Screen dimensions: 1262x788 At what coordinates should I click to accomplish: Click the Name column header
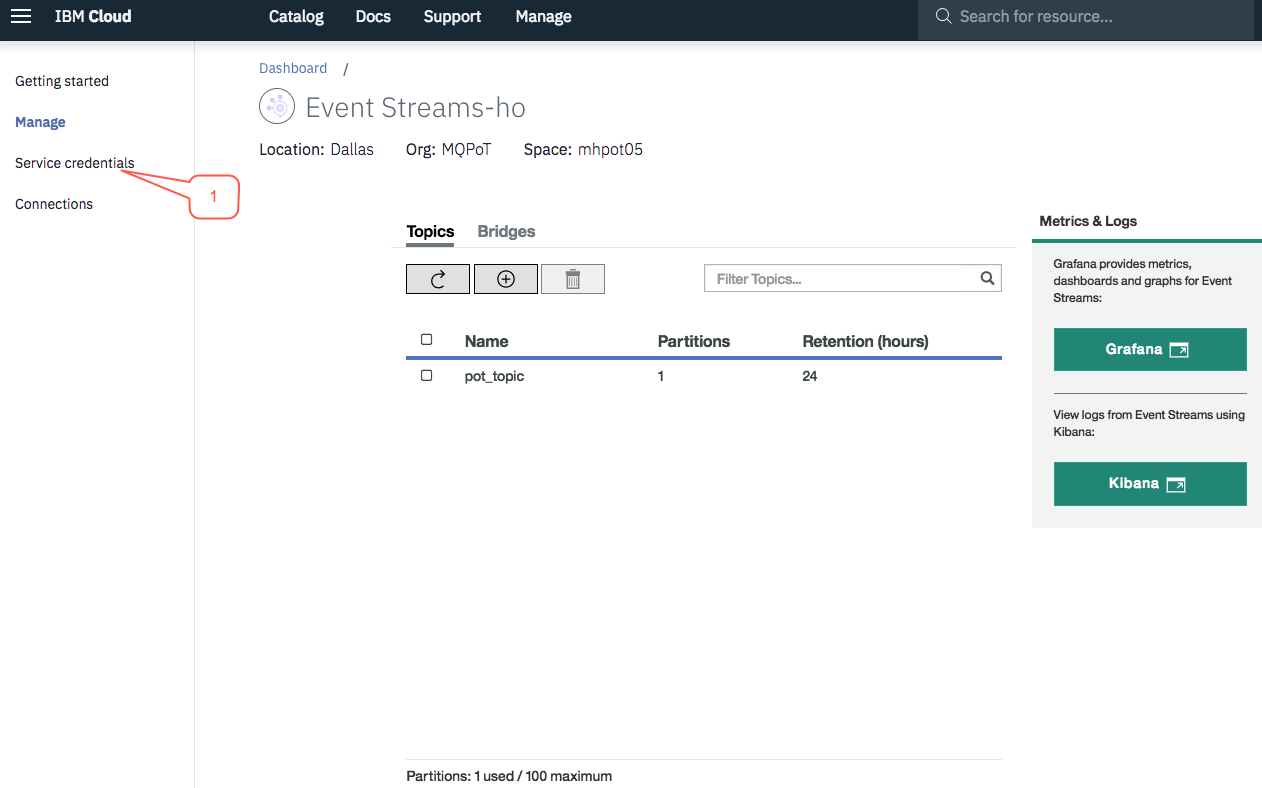(487, 341)
